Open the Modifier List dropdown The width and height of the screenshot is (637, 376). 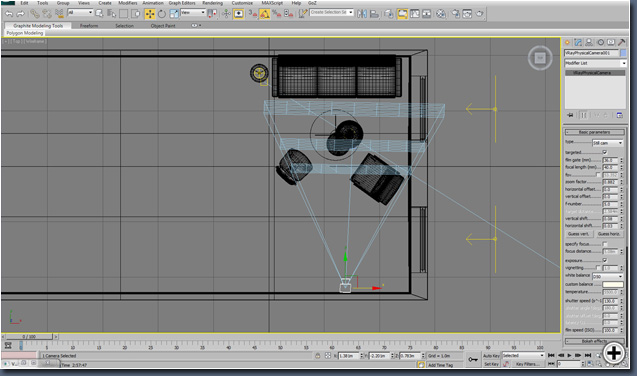click(x=595, y=63)
